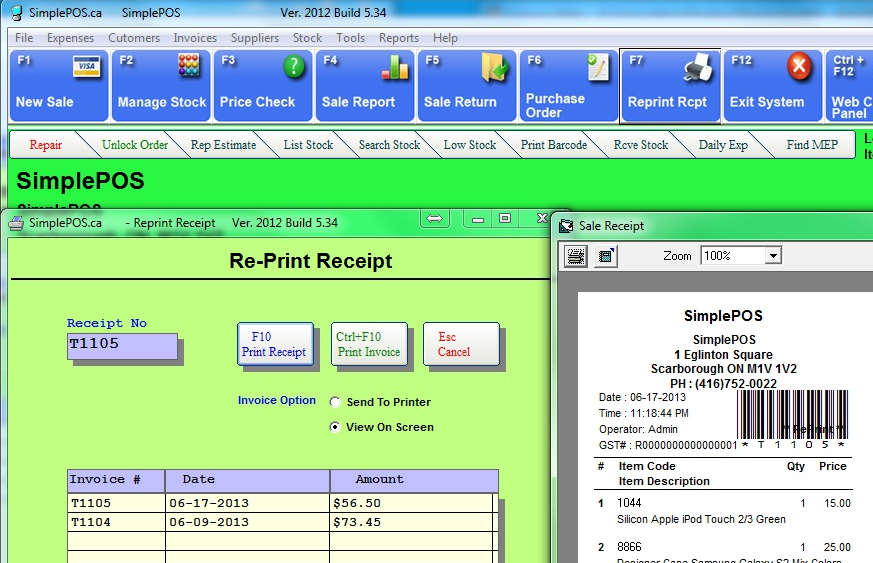Click Reprint Rcpt F7 tile
The image size is (873, 563).
tap(670, 85)
